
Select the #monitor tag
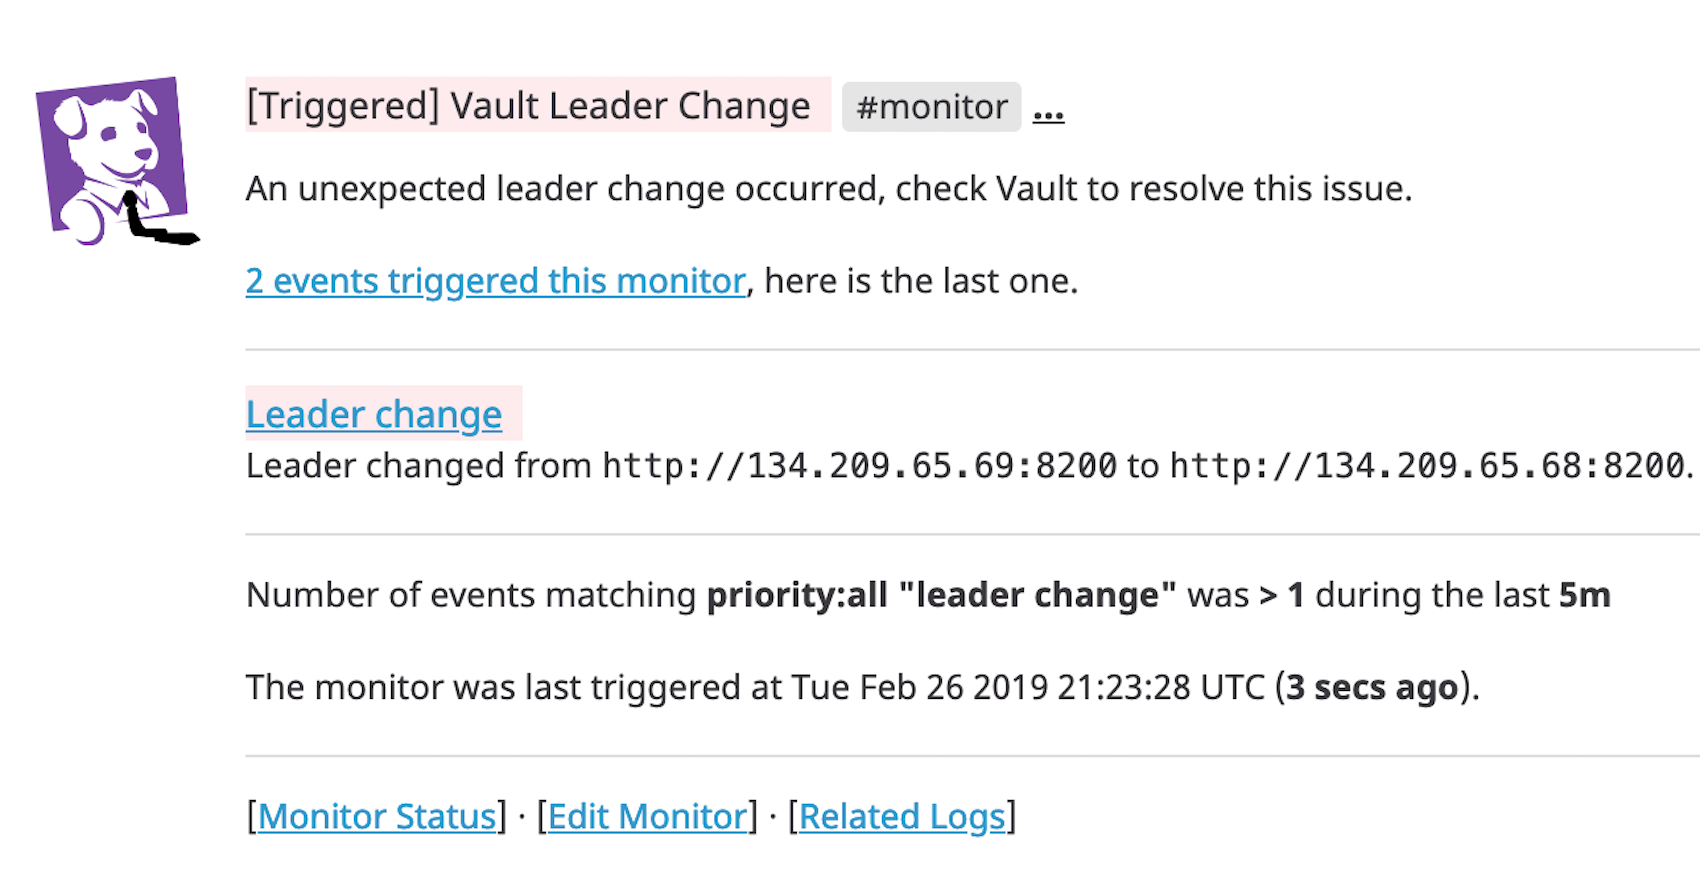pyautogui.click(x=931, y=107)
